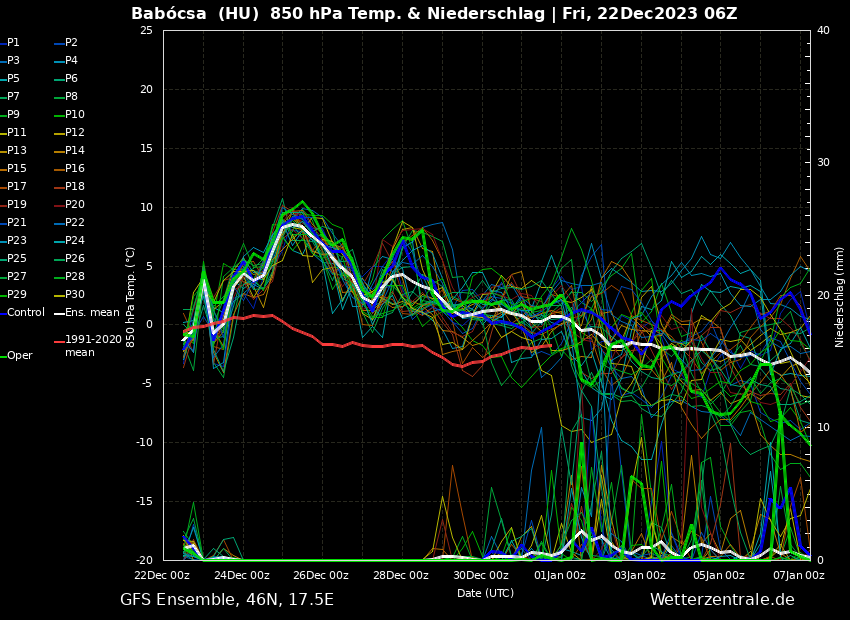Click the P1 legend entry

click(x=13, y=43)
